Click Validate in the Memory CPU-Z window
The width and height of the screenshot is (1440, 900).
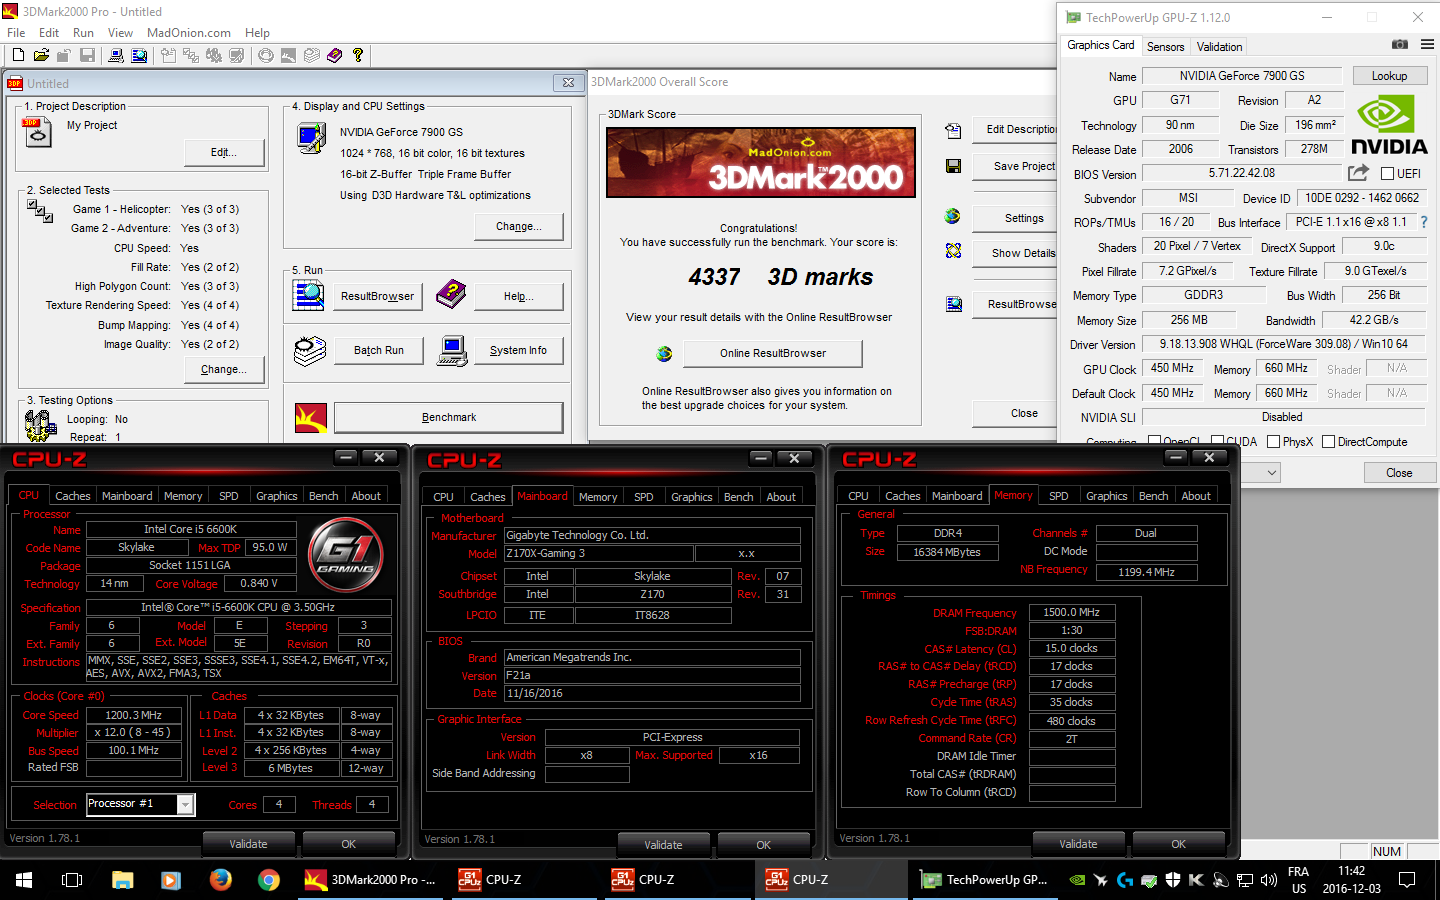click(x=1078, y=844)
